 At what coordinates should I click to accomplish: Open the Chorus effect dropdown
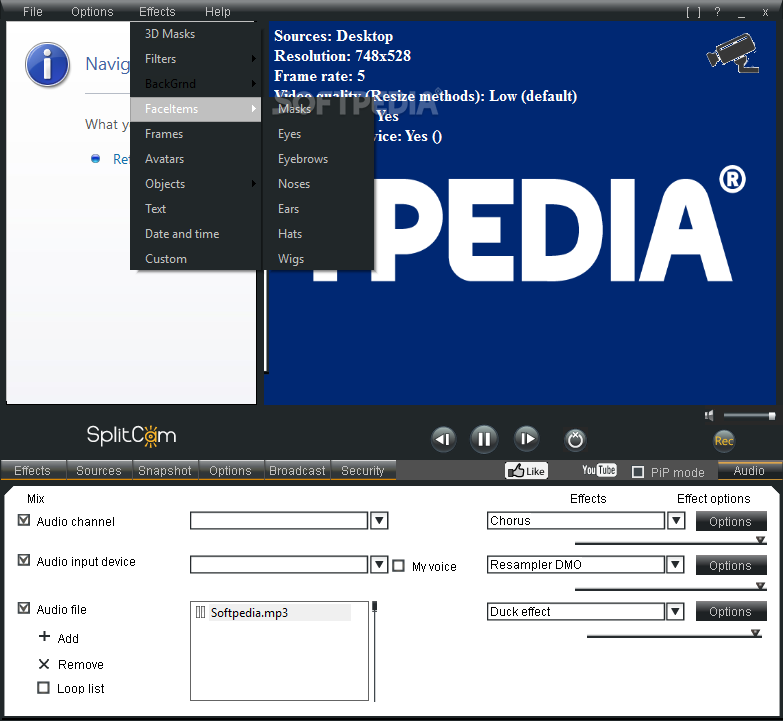(676, 521)
